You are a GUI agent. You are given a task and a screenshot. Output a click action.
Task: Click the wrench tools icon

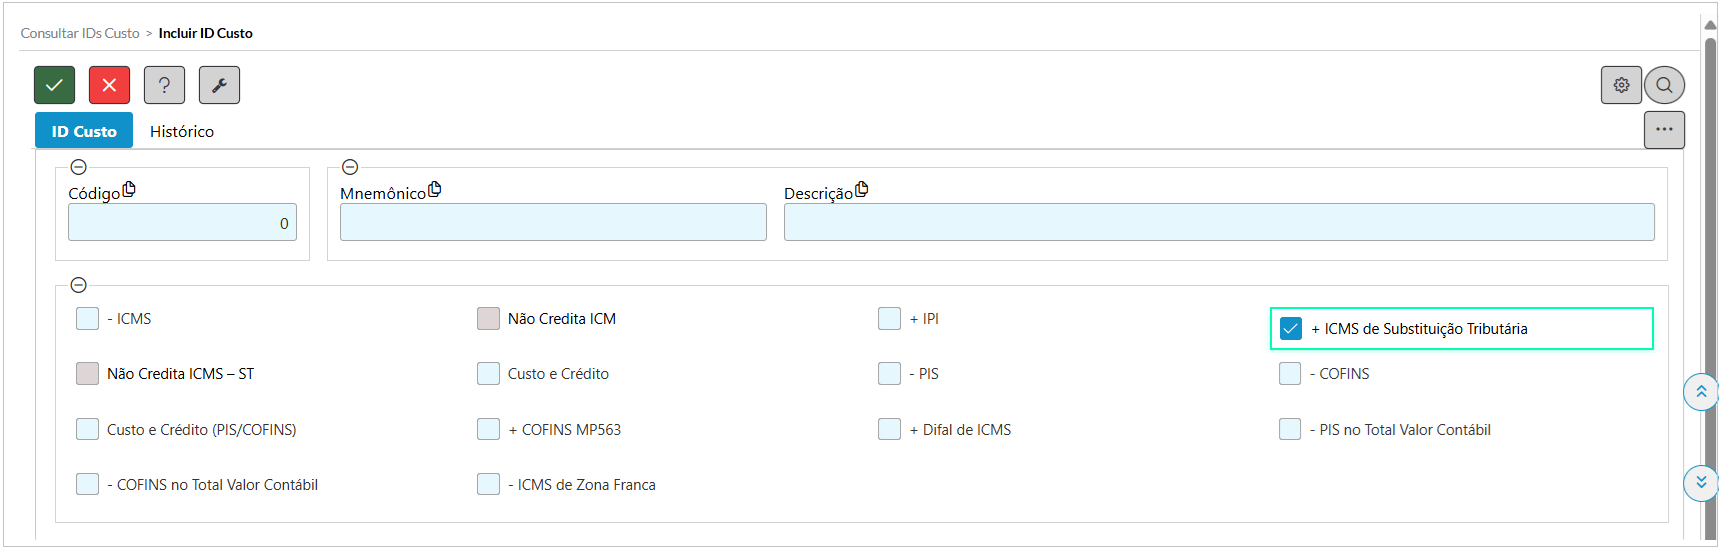point(219,85)
